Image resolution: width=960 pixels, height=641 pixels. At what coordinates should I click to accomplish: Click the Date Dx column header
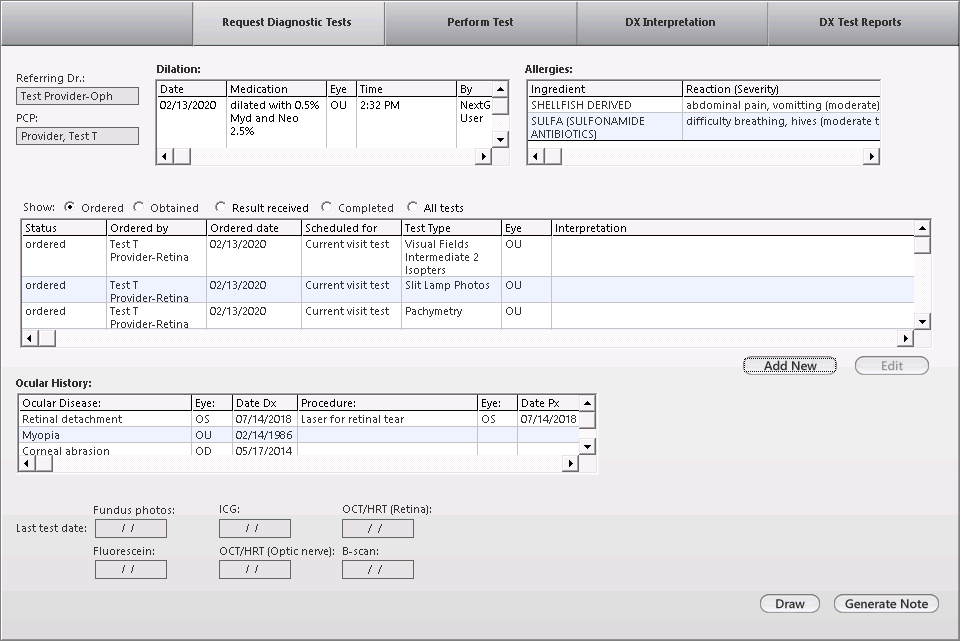(264, 403)
